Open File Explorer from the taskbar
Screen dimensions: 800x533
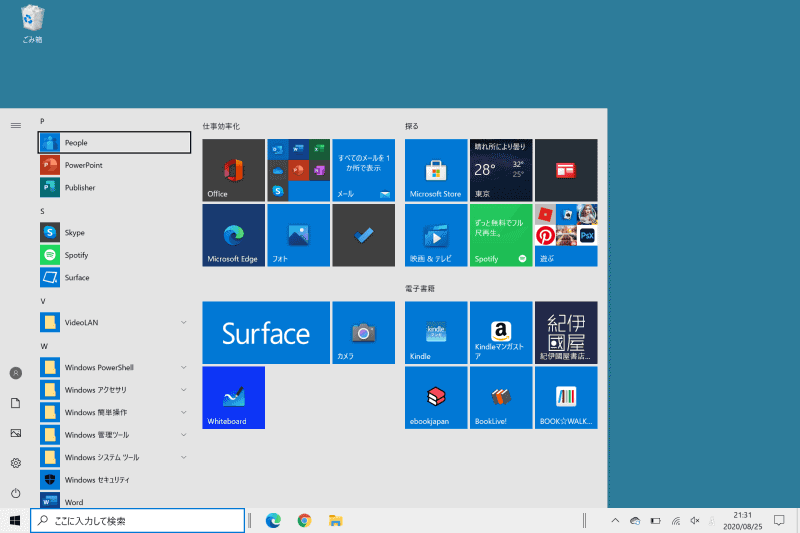point(335,520)
